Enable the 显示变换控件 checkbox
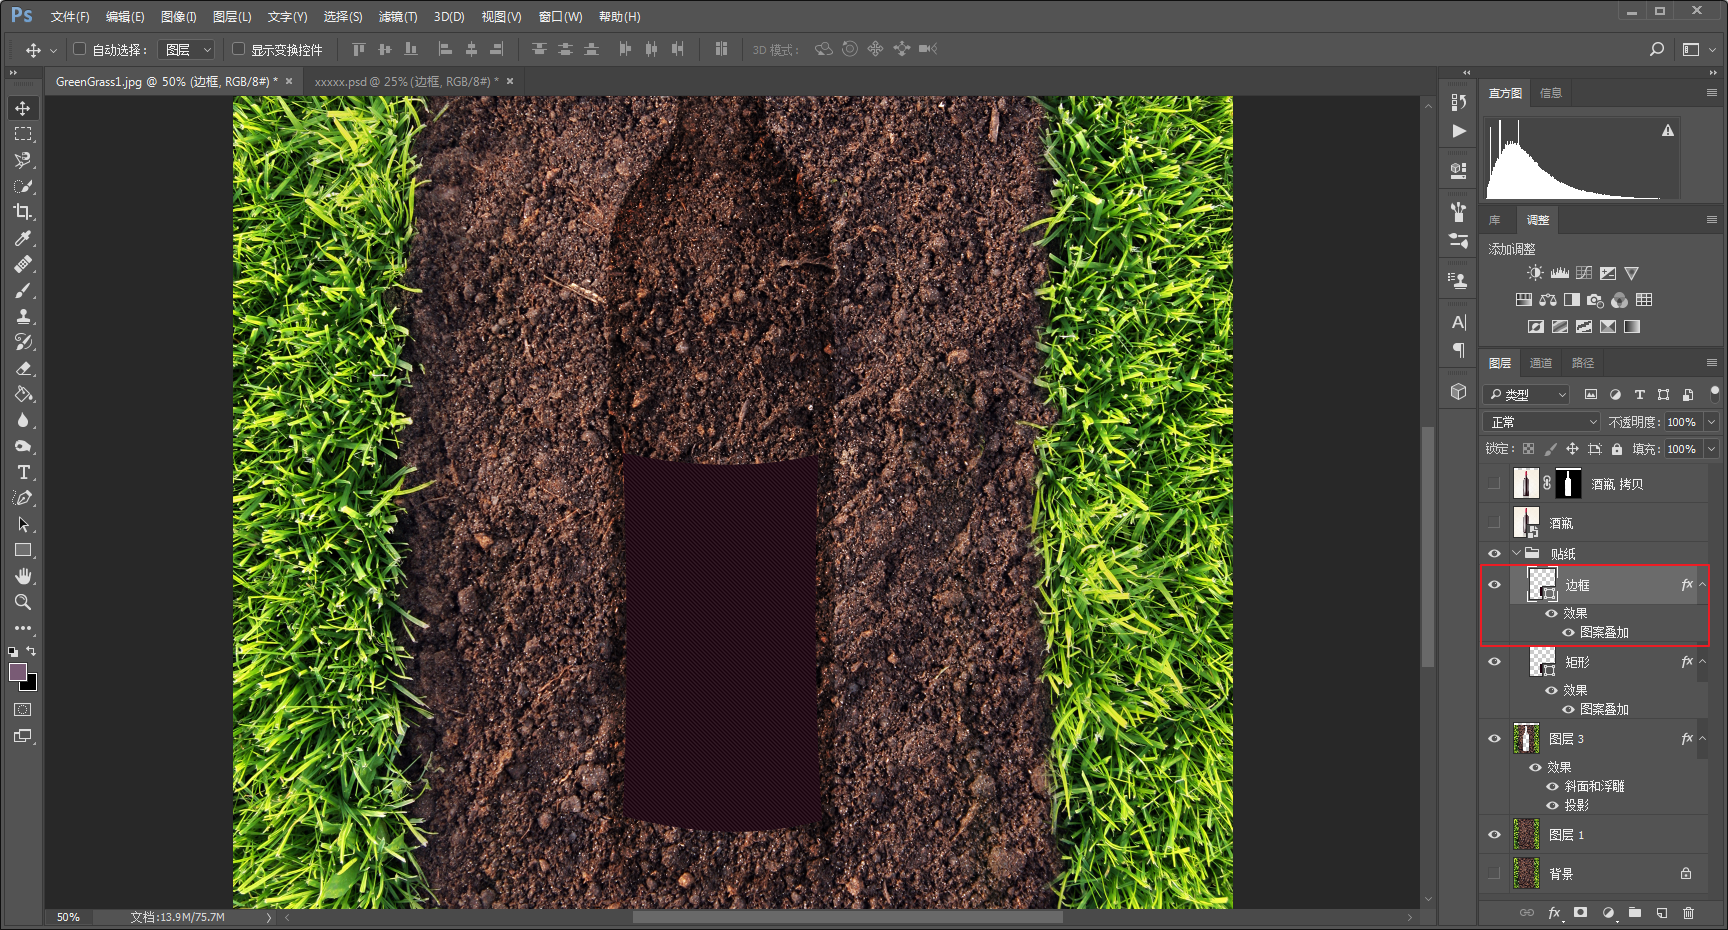The width and height of the screenshot is (1728, 930). point(238,49)
